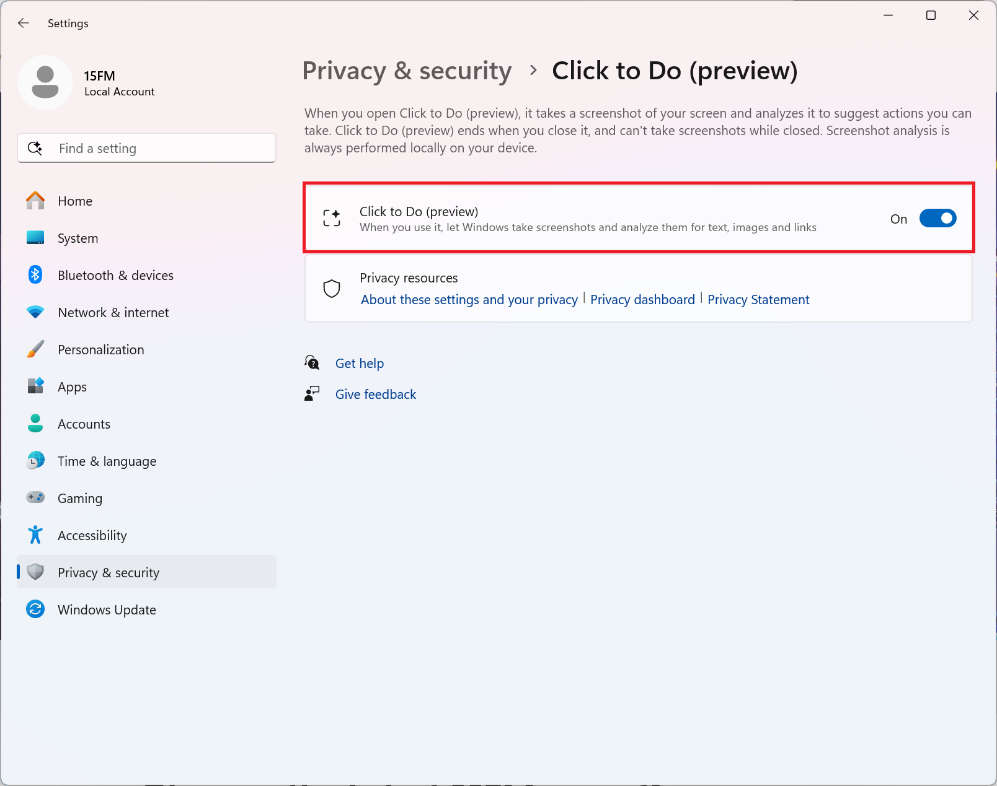997x786 pixels.
Task: Click the Find a setting search box
Action: [x=146, y=148]
